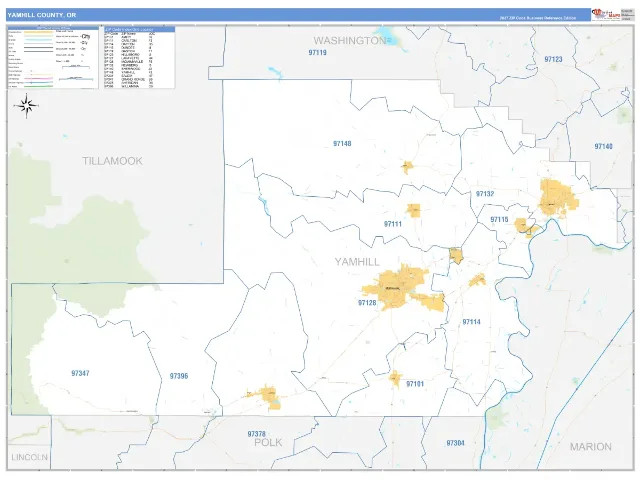
Task: Click the "YAMHILL COUNTY, OR" map title
Action: pyautogui.click(x=42, y=15)
